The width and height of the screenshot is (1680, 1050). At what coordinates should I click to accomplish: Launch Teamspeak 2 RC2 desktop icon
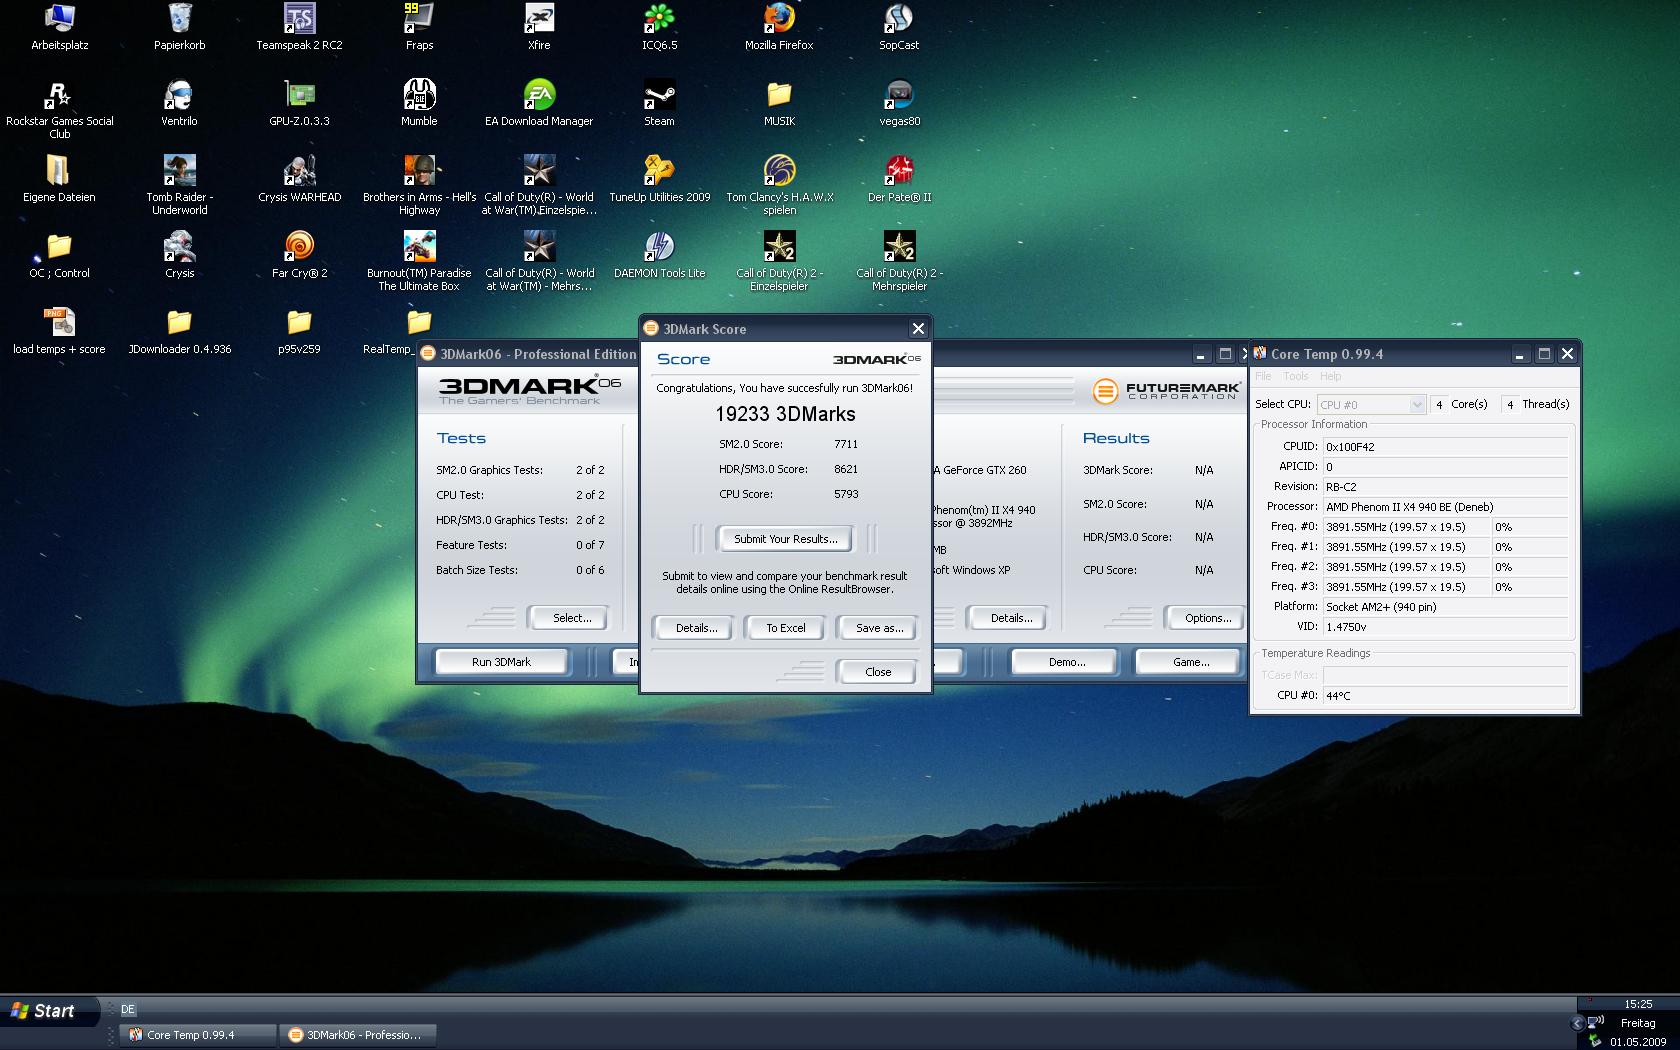299,26
